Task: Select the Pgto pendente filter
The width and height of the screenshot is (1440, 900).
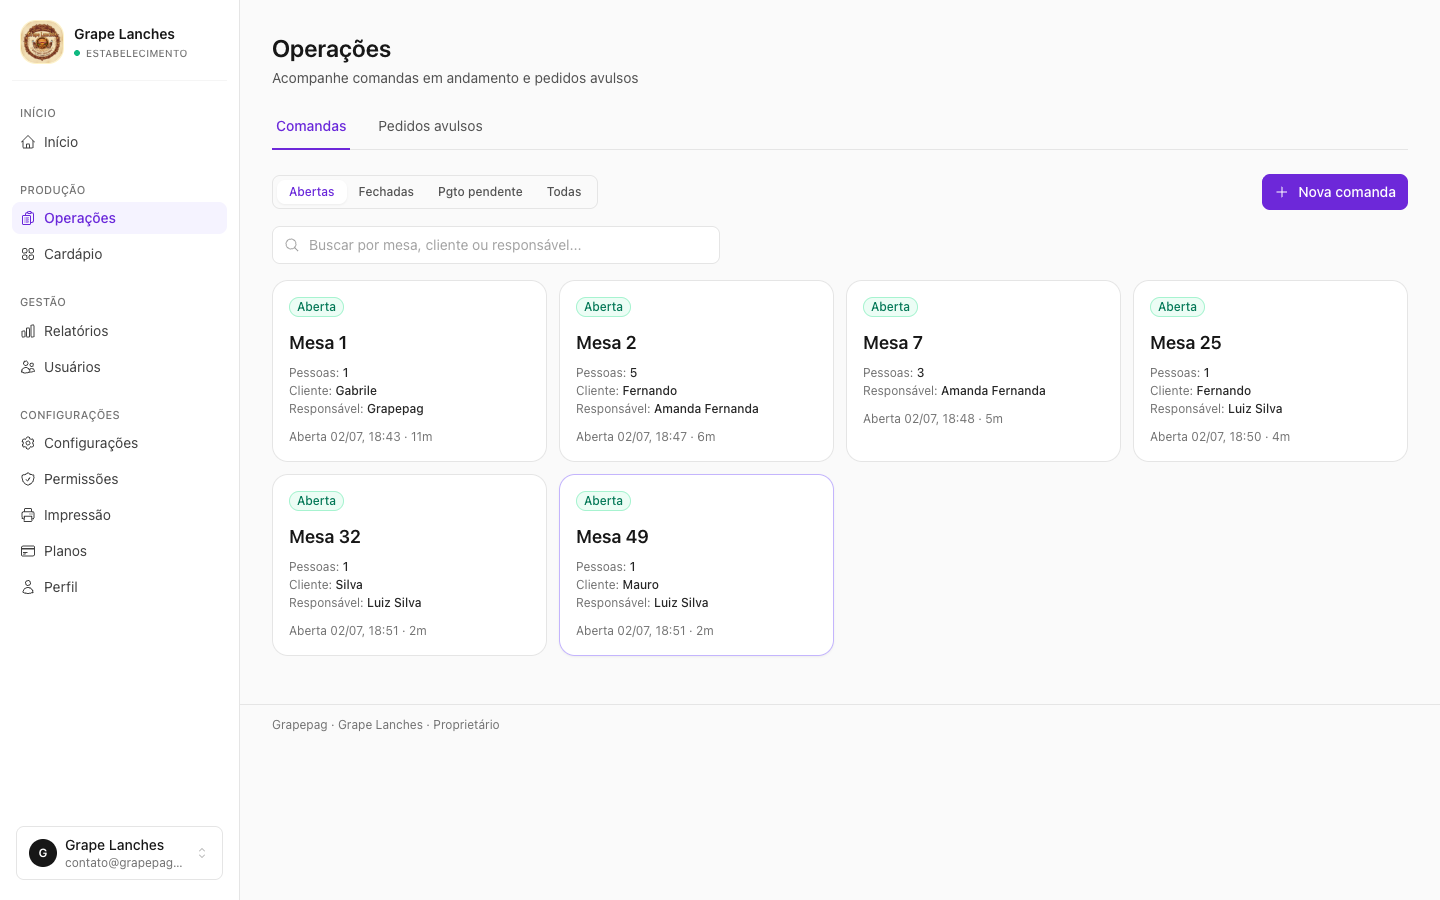Action: click(x=480, y=192)
